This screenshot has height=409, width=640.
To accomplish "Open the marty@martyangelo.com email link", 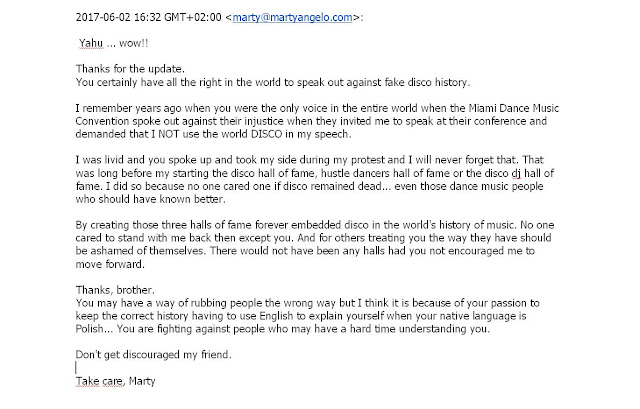I will [x=292, y=18].
